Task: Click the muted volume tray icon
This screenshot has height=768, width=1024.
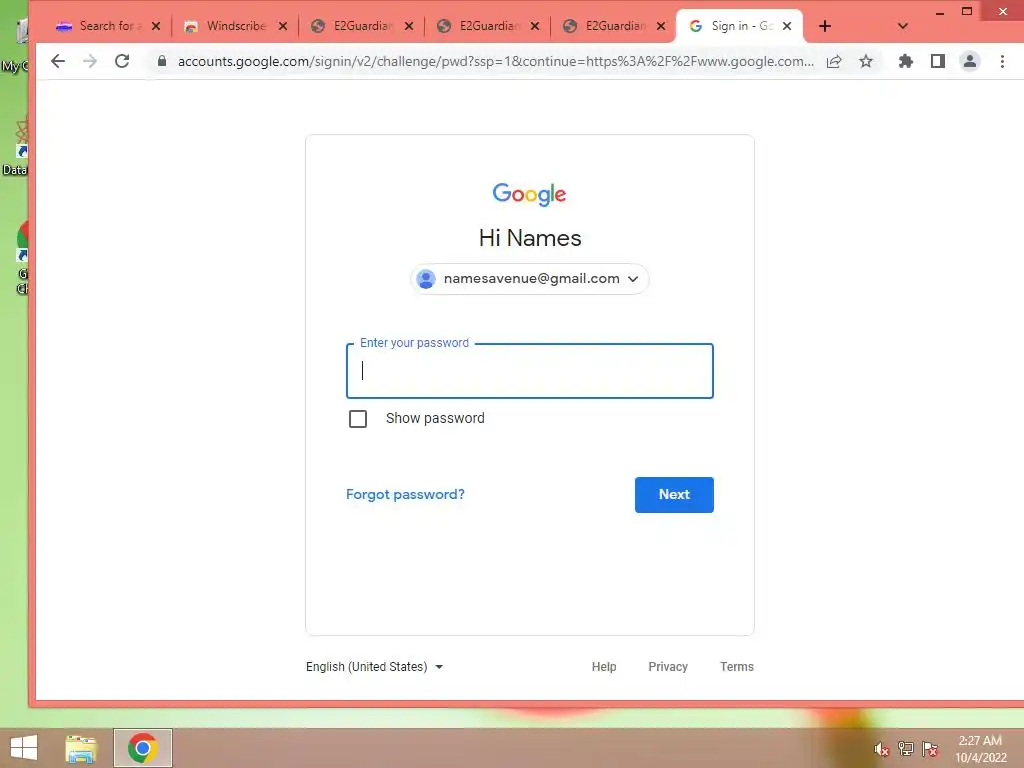Action: [881, 749]
